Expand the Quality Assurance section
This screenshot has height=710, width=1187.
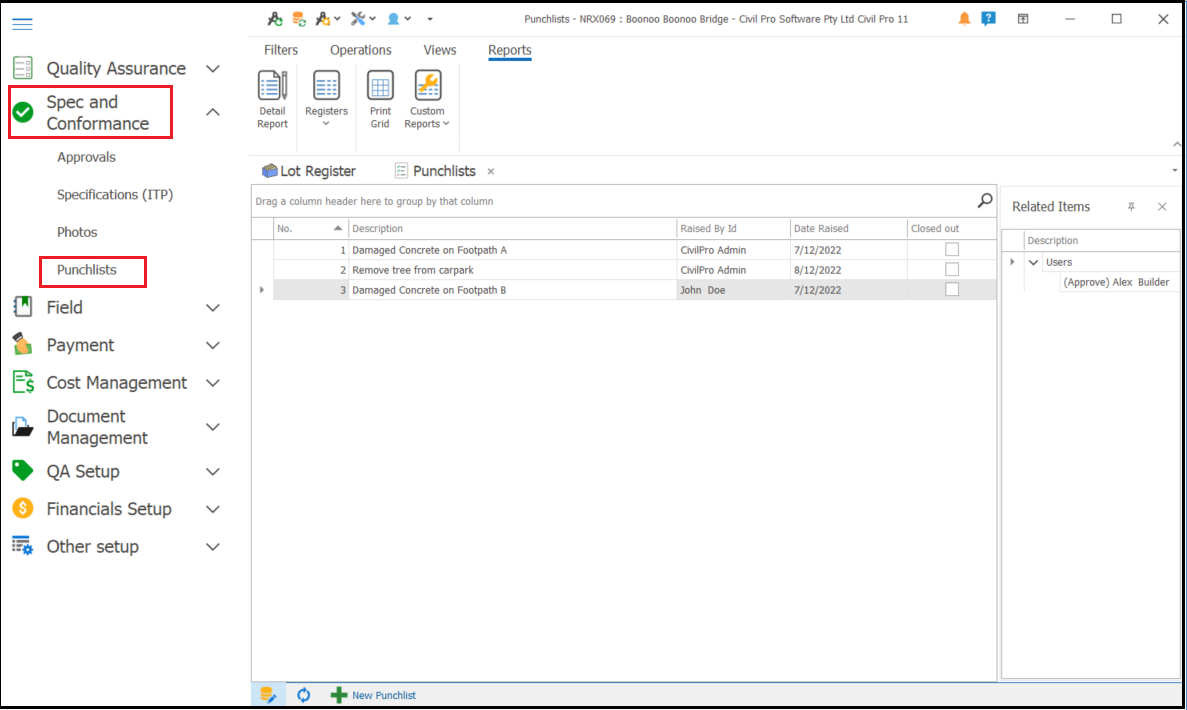[x=212, y=69]
